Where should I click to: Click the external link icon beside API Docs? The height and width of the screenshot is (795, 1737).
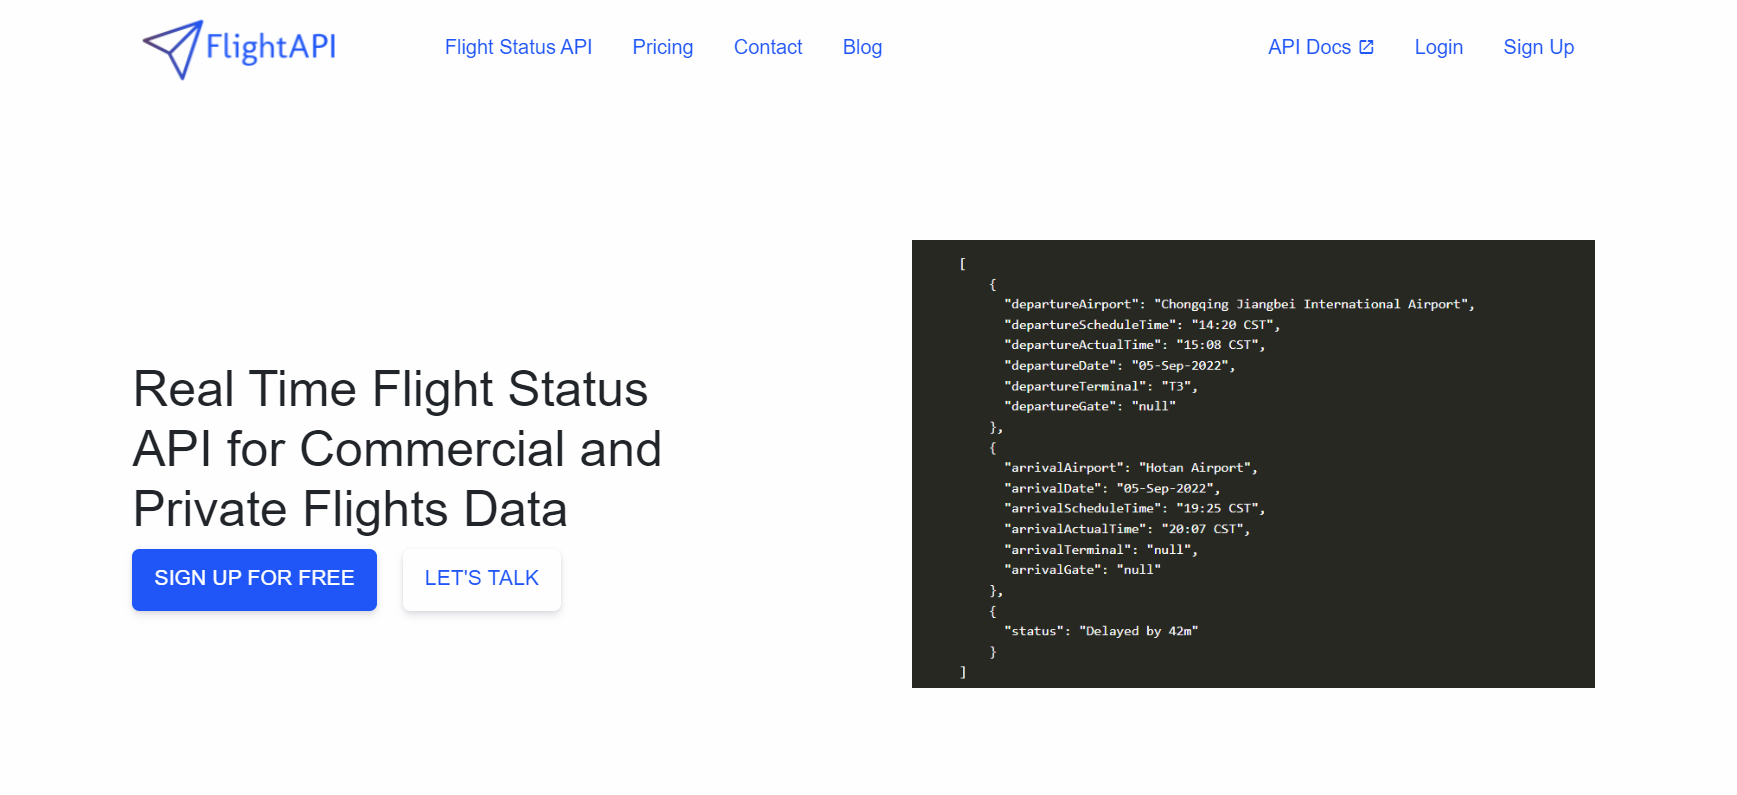pos(1366,47)
